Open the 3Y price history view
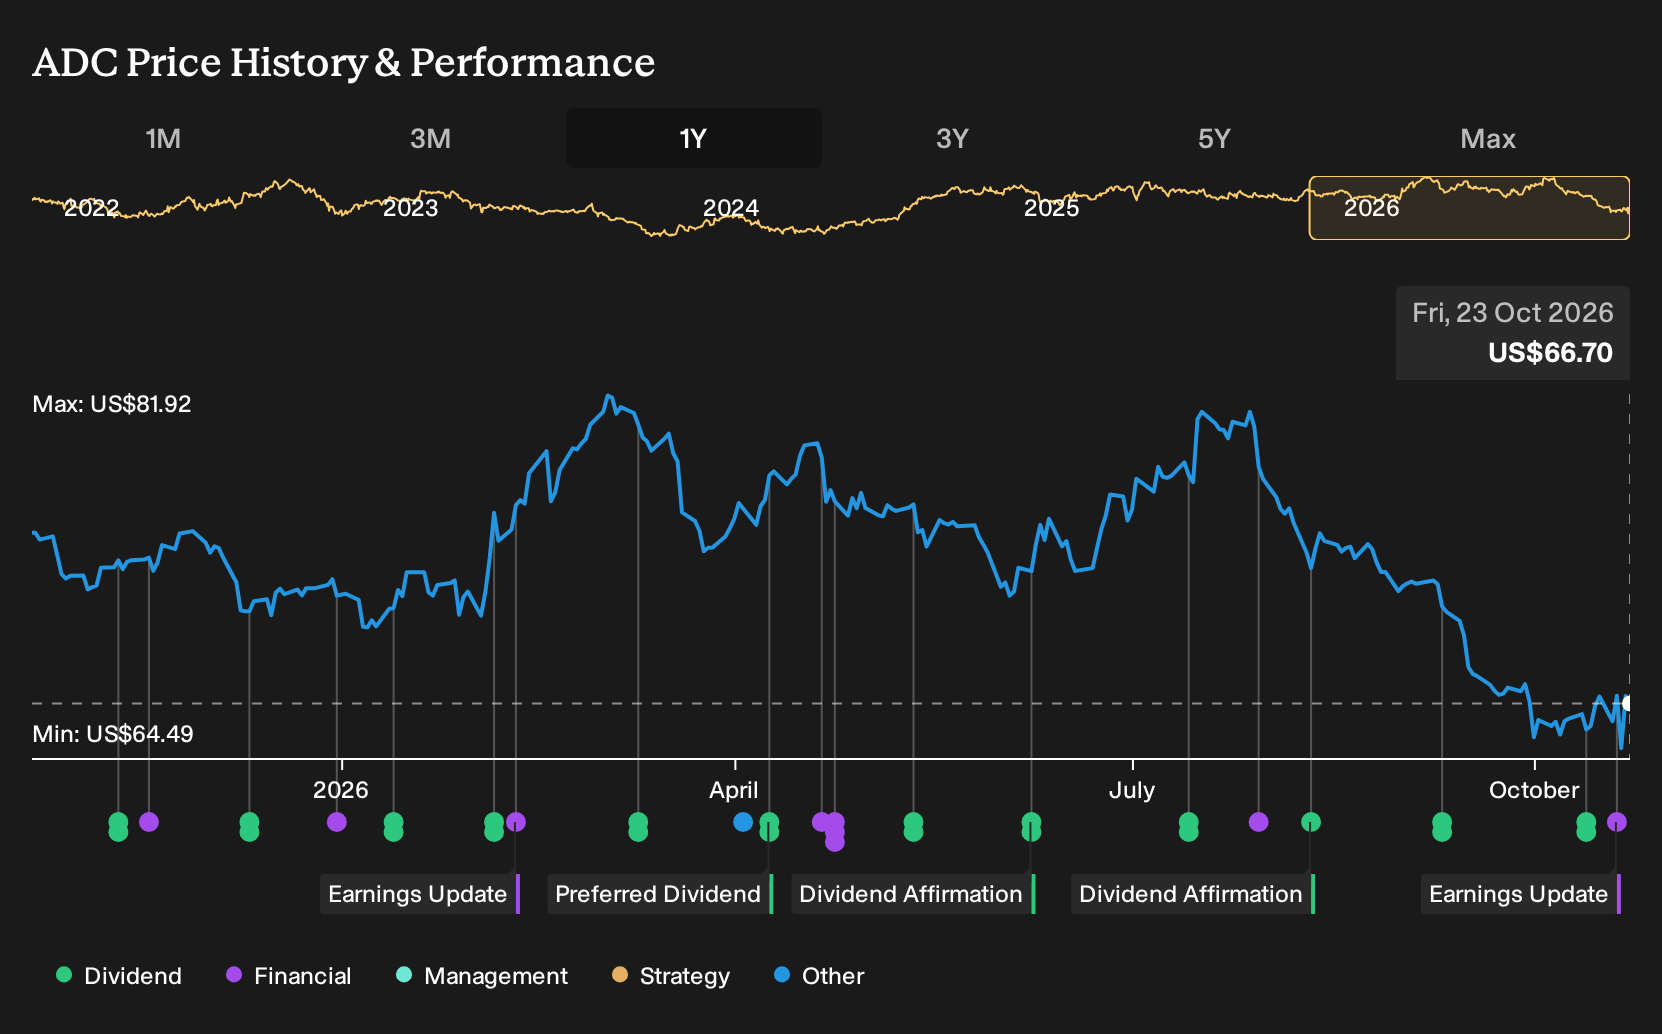Screen dimensions: 1662x1034 click(952, 138)
